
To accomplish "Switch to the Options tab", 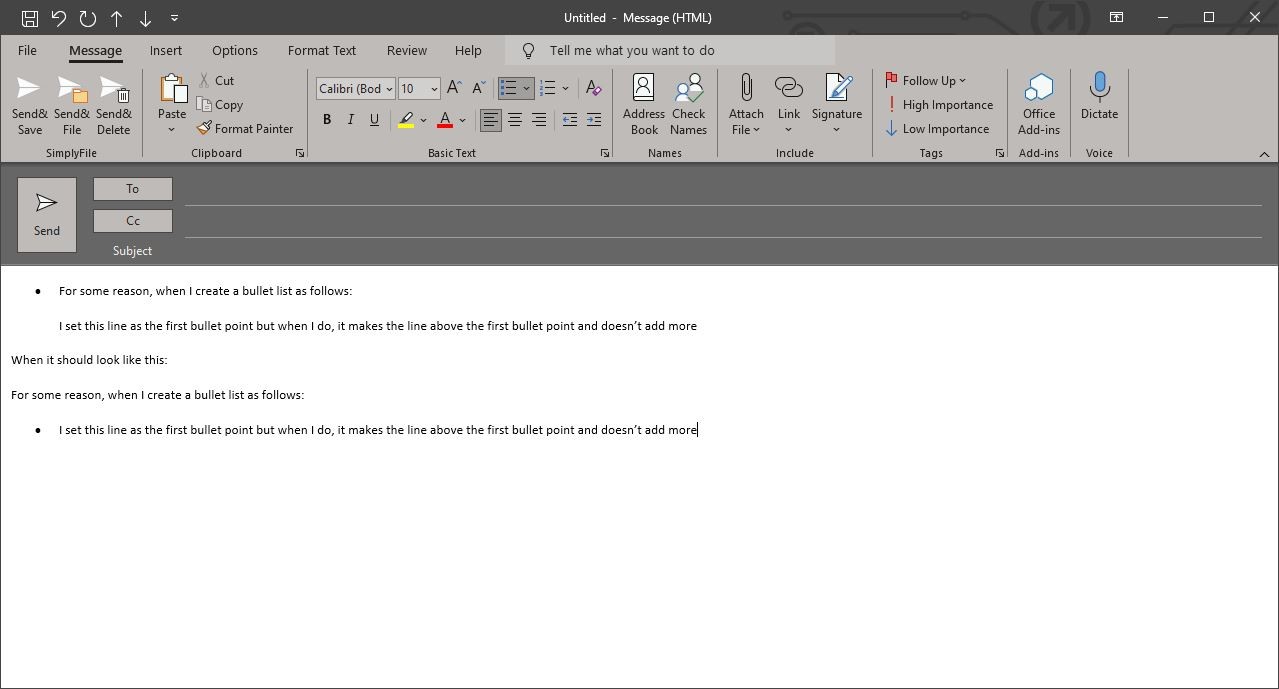I will (x=235, y=50).
